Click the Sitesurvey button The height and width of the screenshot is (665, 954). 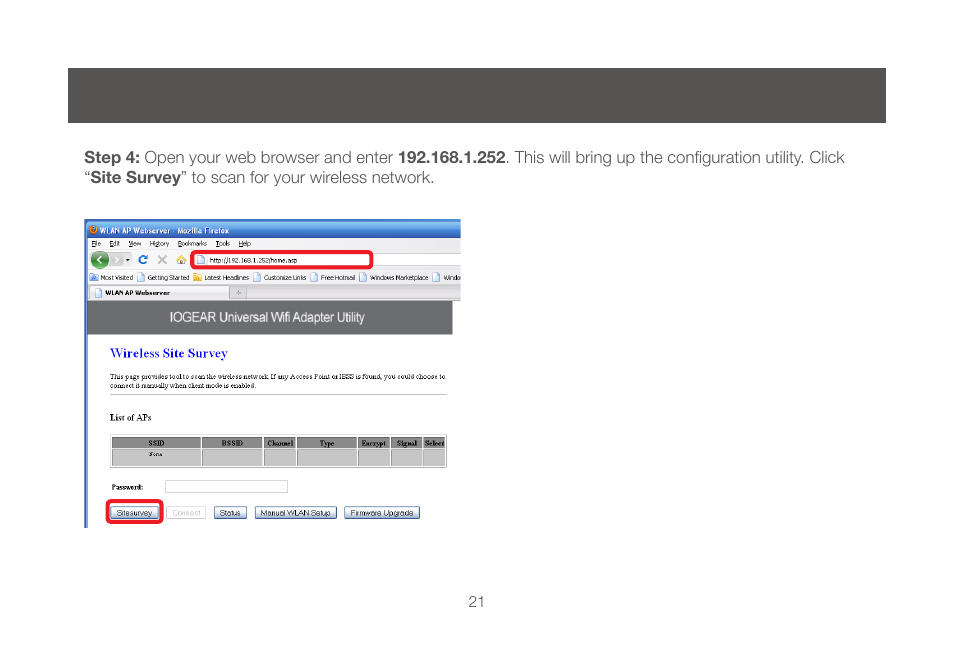(134, 513)
